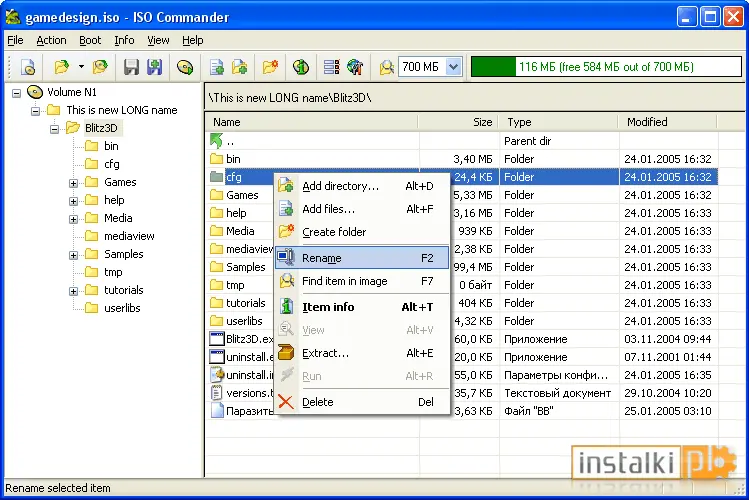Choose Item info from context menu
The image size is (749, 500).
tap(362, 307)
